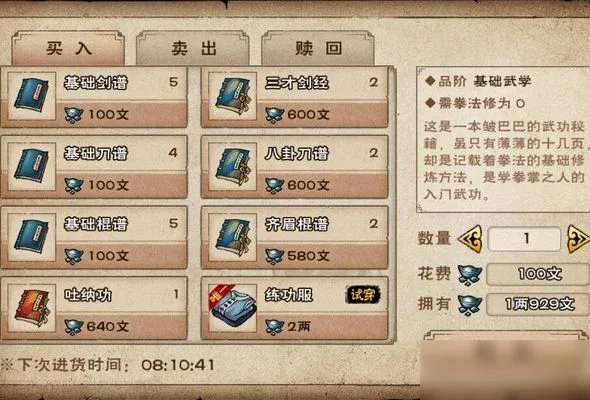
Task: Click the 600文 price of 三才剑经
Action: 308,114
